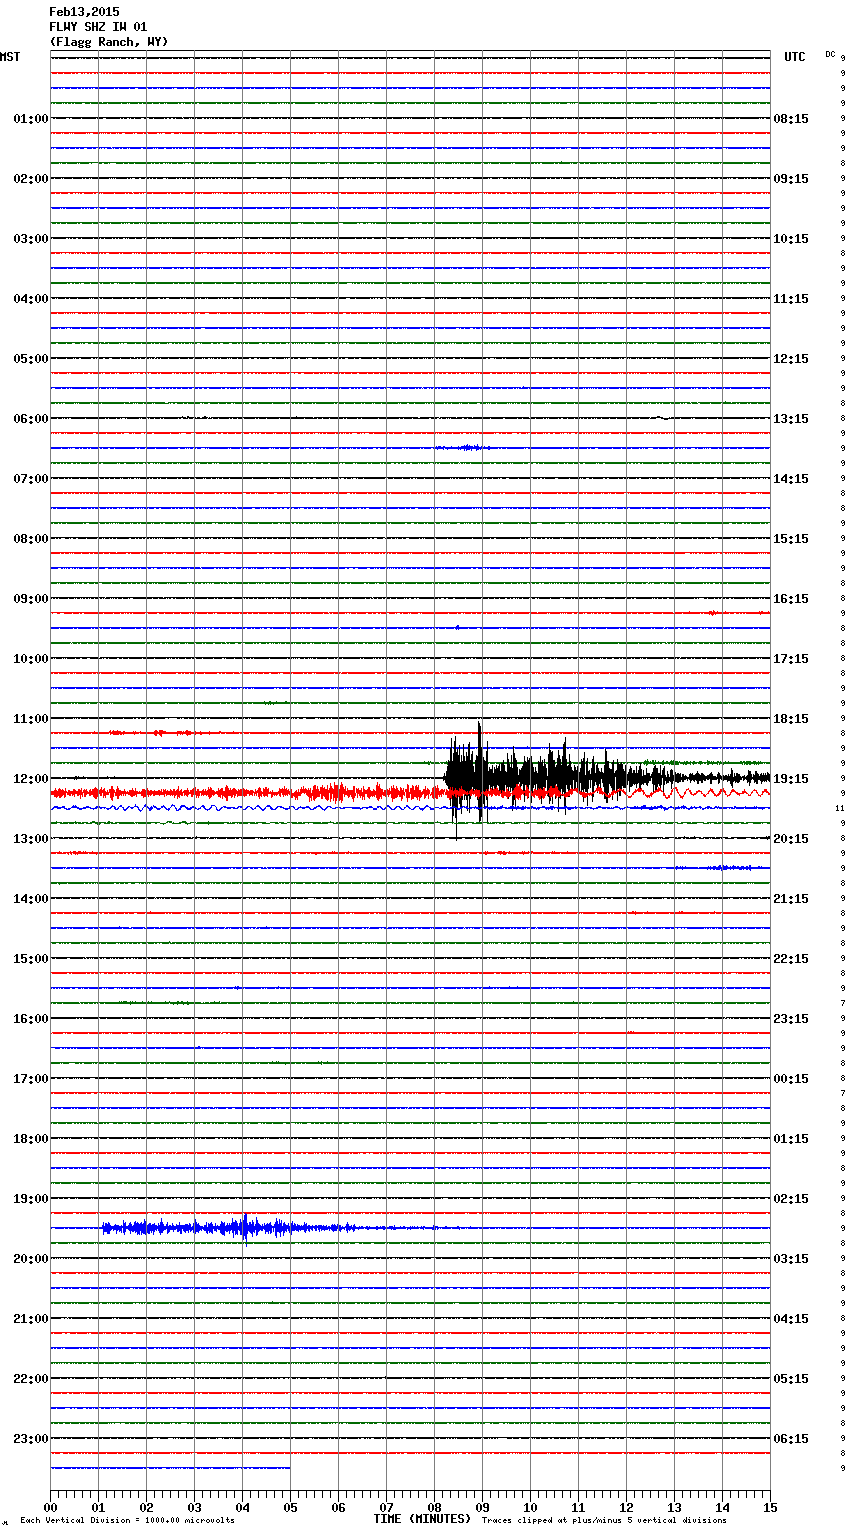Click the minute 10 axis tick label
The image size is (850, 1534).
coord(530,1508)
